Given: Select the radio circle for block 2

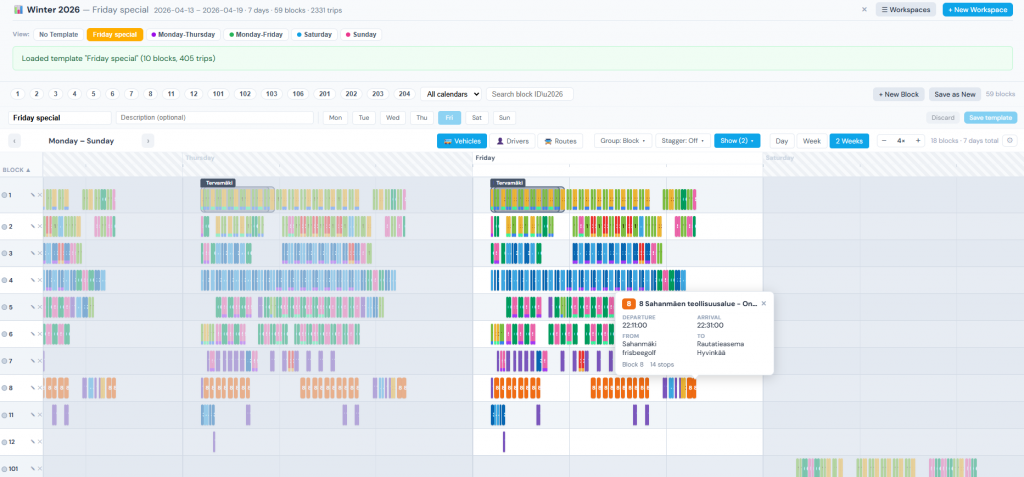Looking at the screenshot, I should [x=4, y=226].
